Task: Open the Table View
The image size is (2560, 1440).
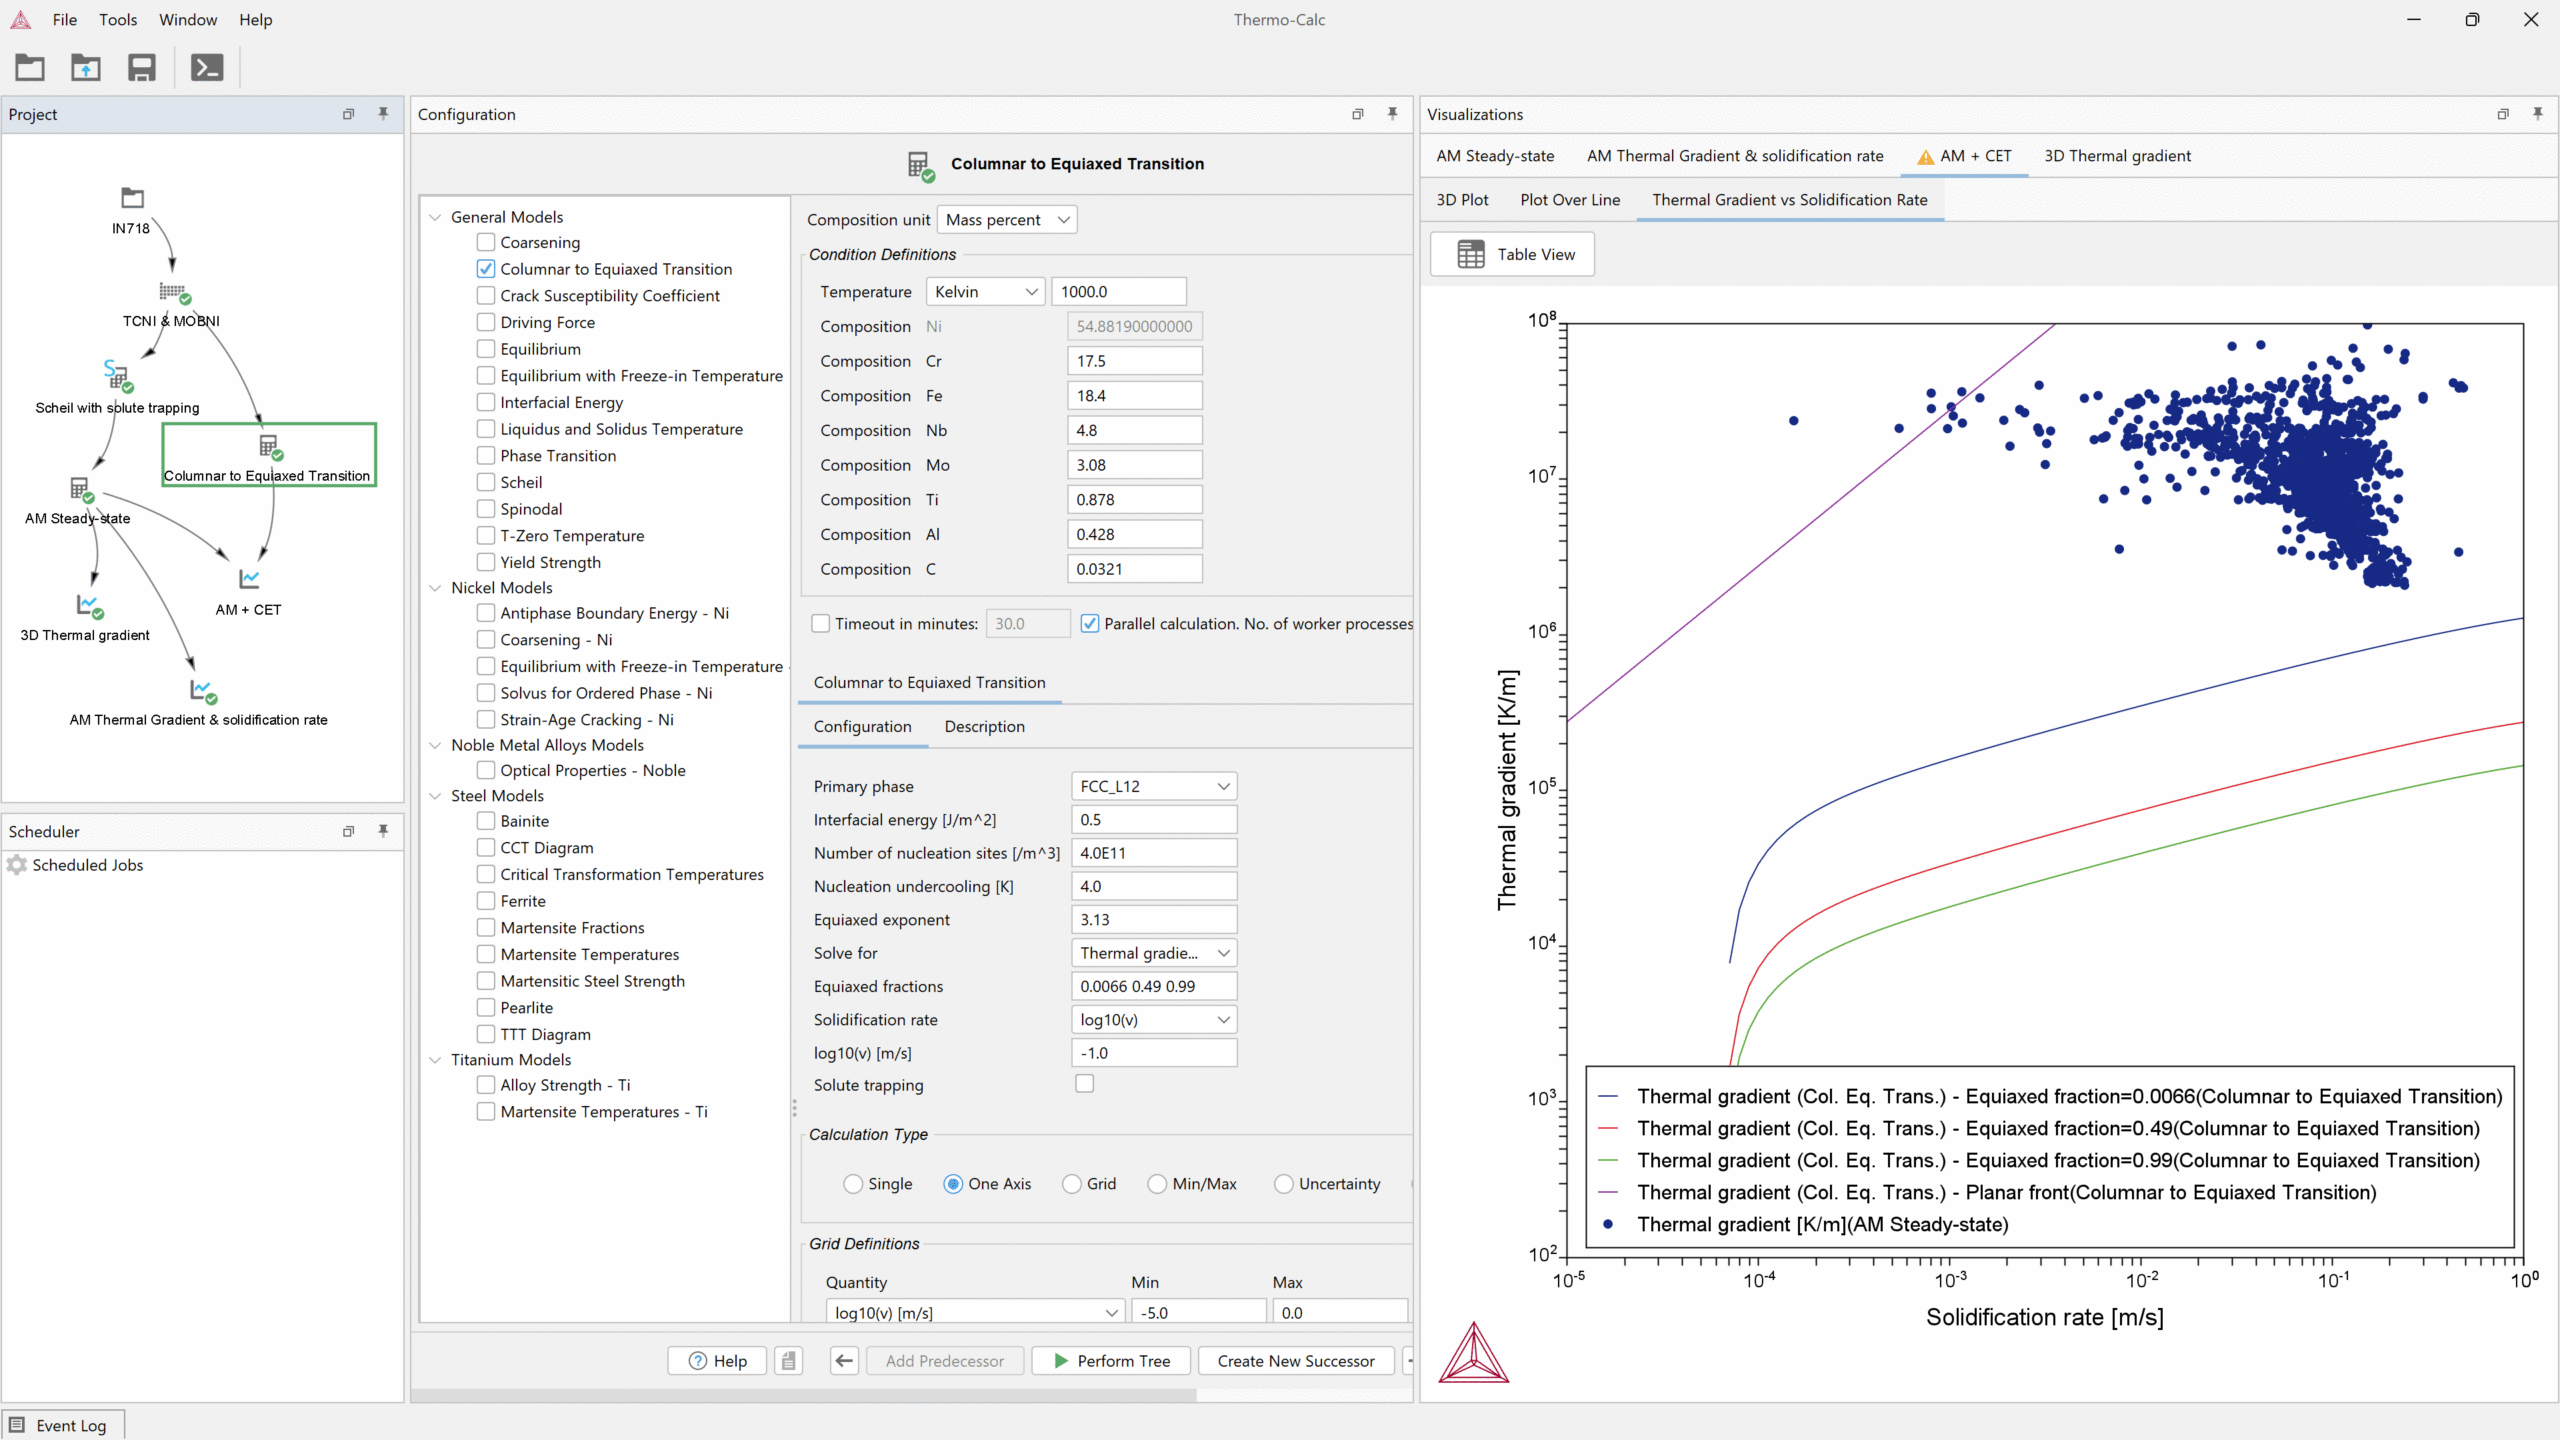Action: click(x=1513, y=254)
